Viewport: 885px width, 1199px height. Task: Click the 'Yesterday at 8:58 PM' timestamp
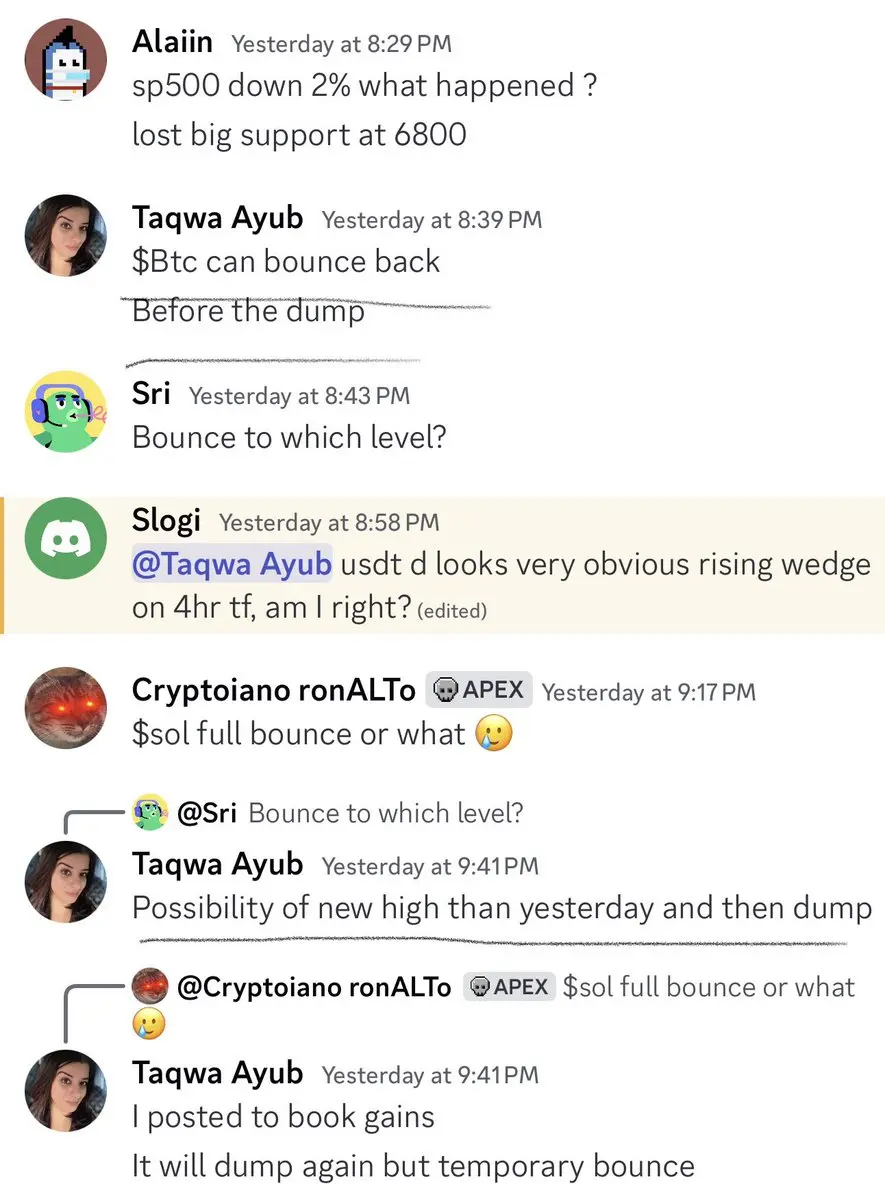330,522
